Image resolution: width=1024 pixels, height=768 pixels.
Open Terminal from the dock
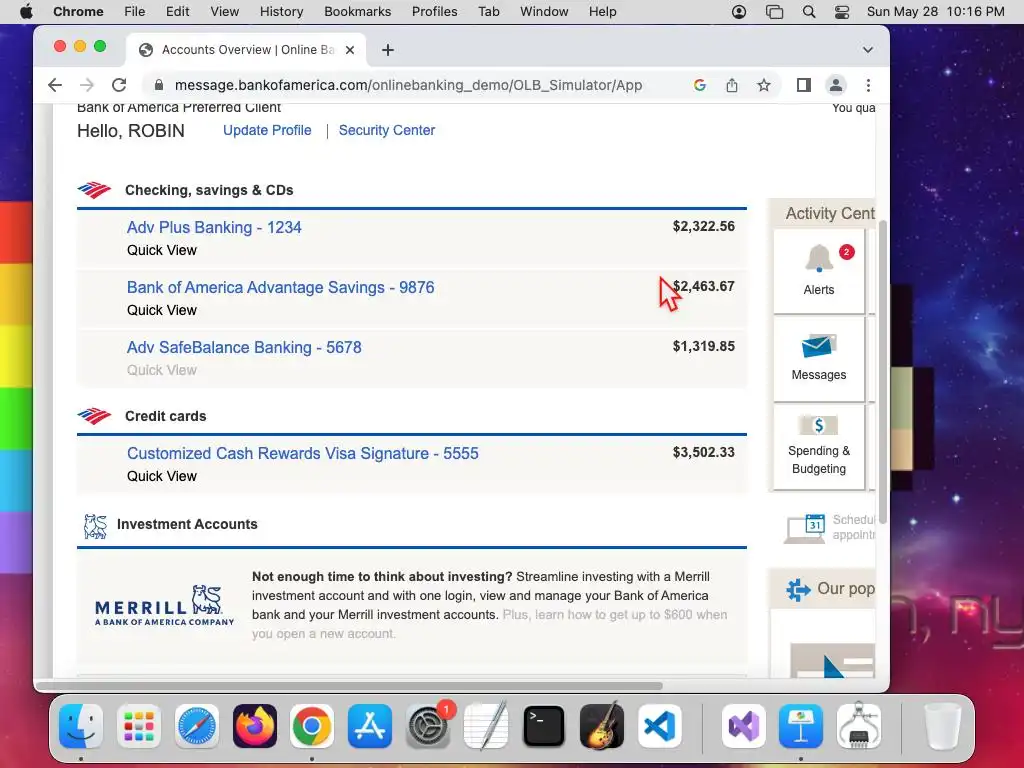543,726
